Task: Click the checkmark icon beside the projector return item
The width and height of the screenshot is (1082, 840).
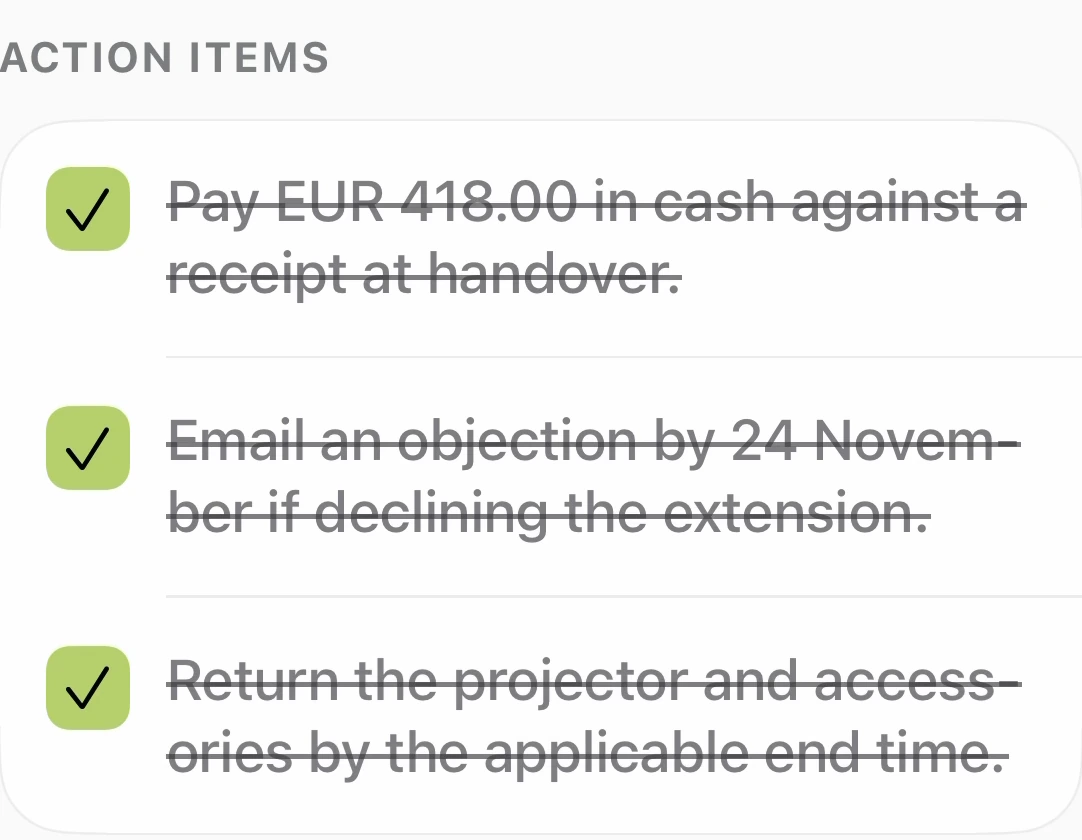Action: pyautogui.click(x=88, y=687)
